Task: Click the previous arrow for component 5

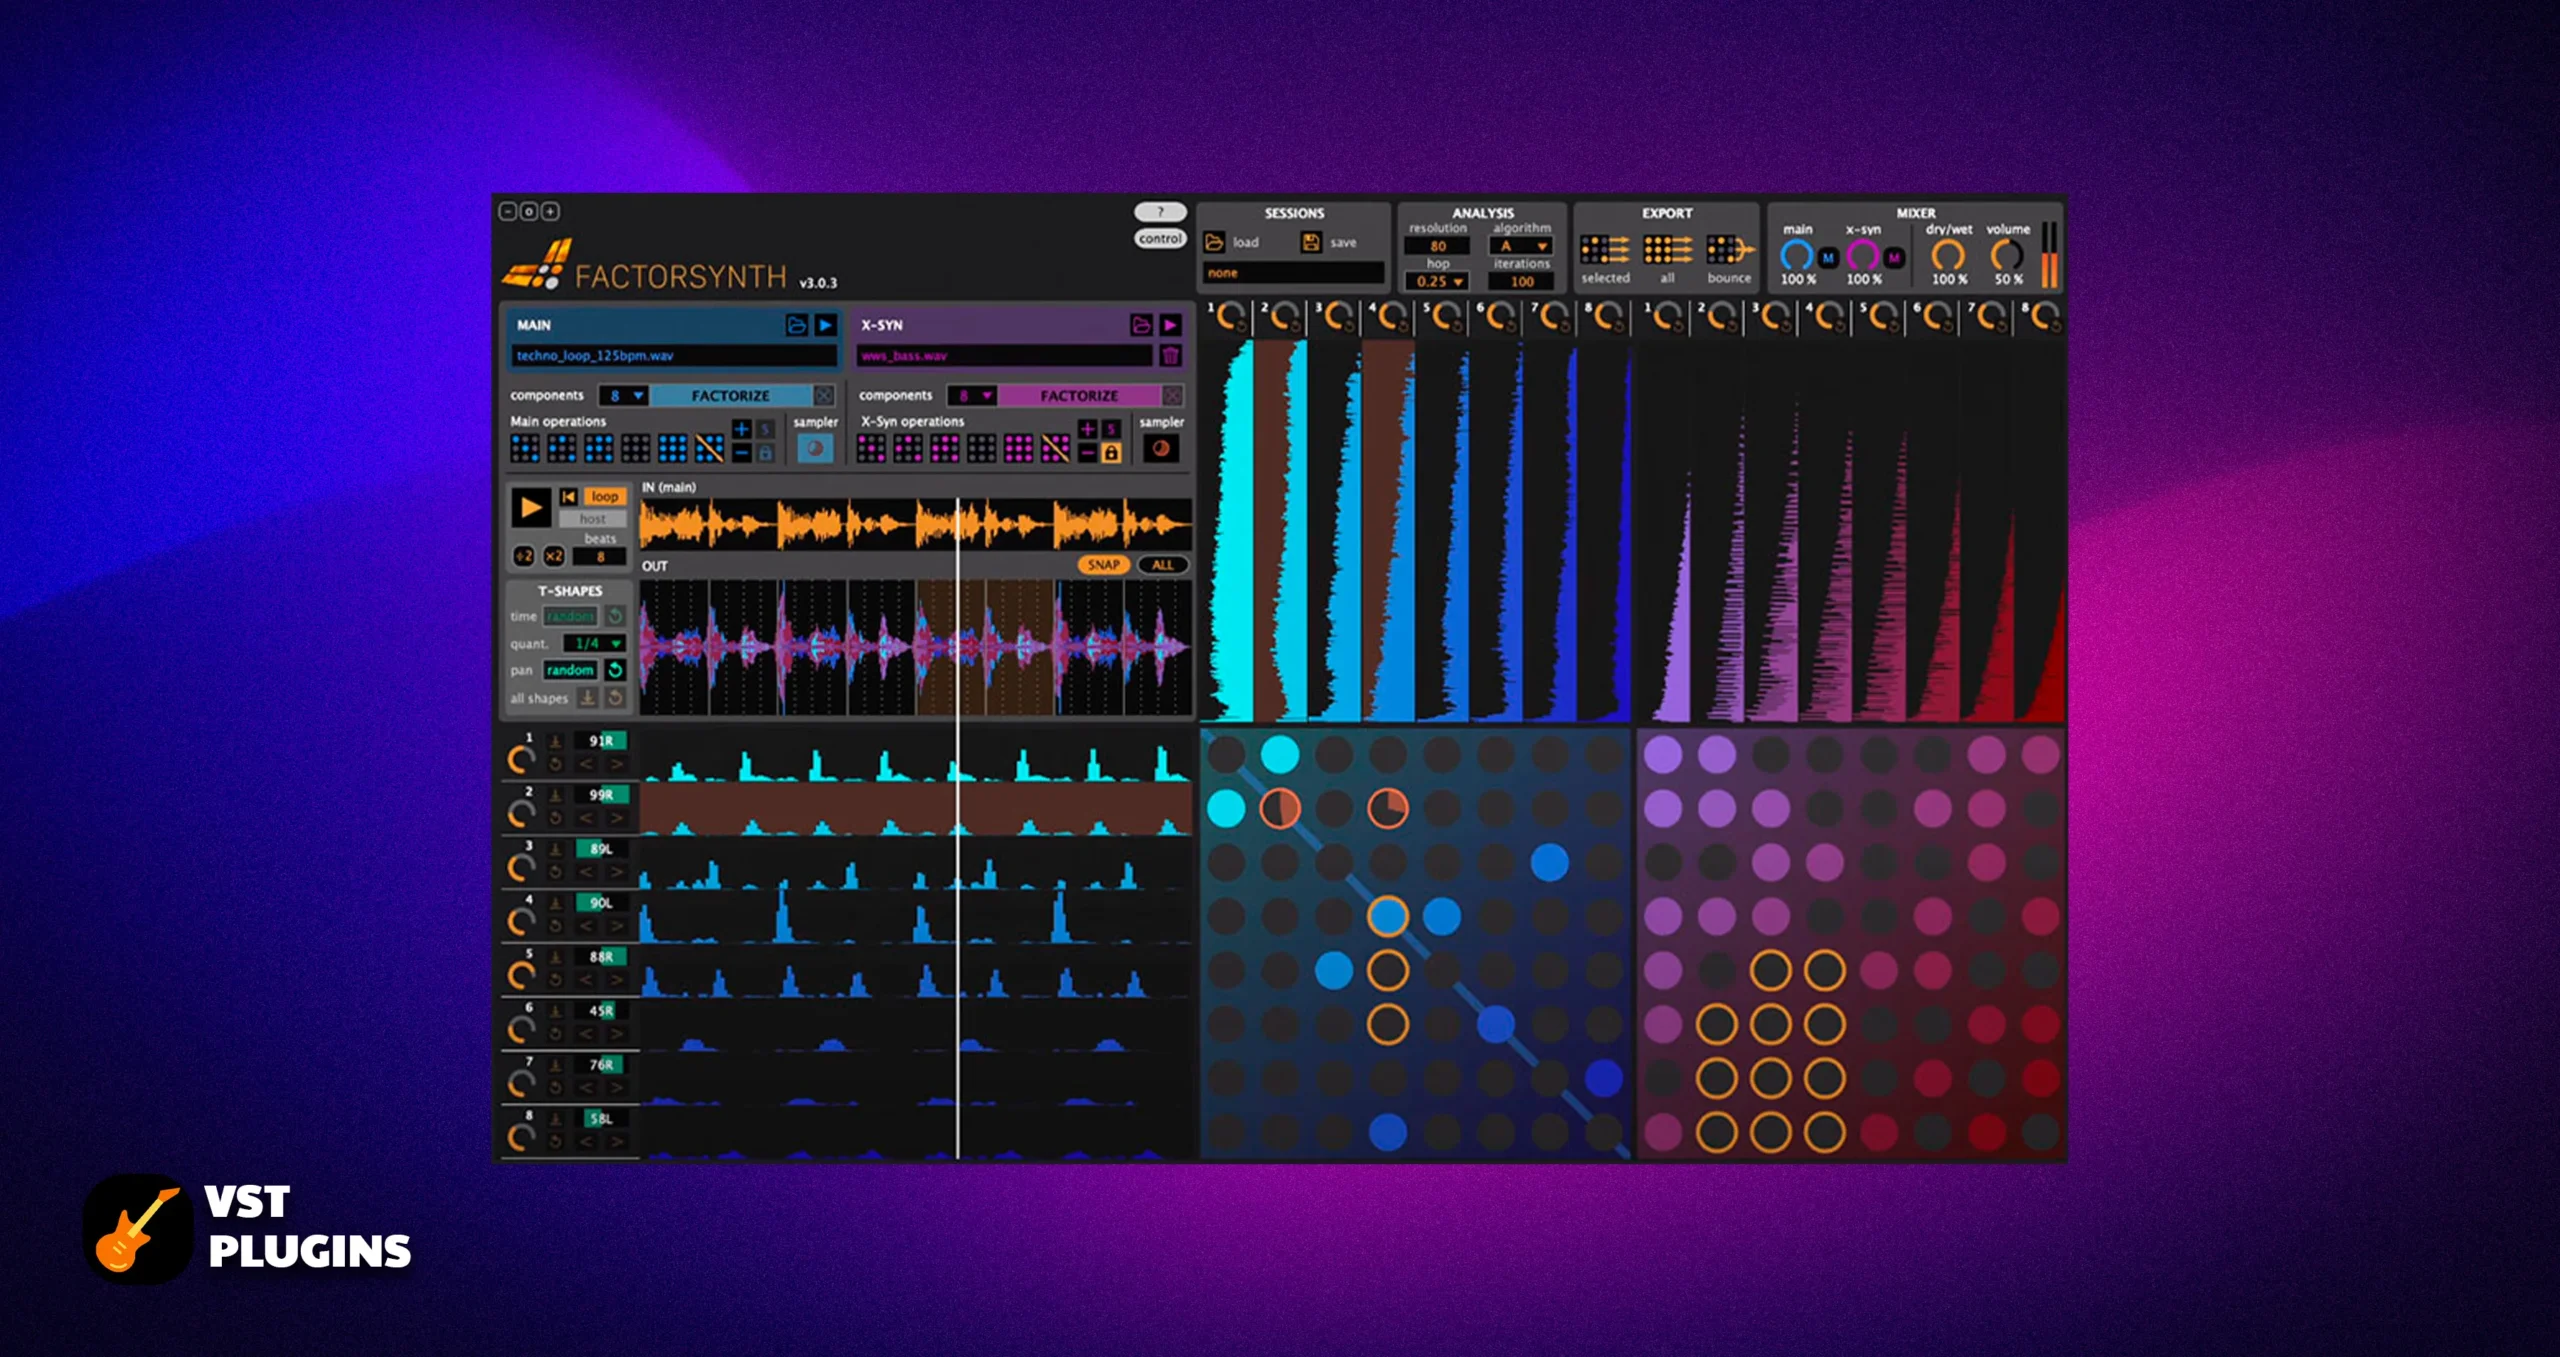Action: click(587, 980)
